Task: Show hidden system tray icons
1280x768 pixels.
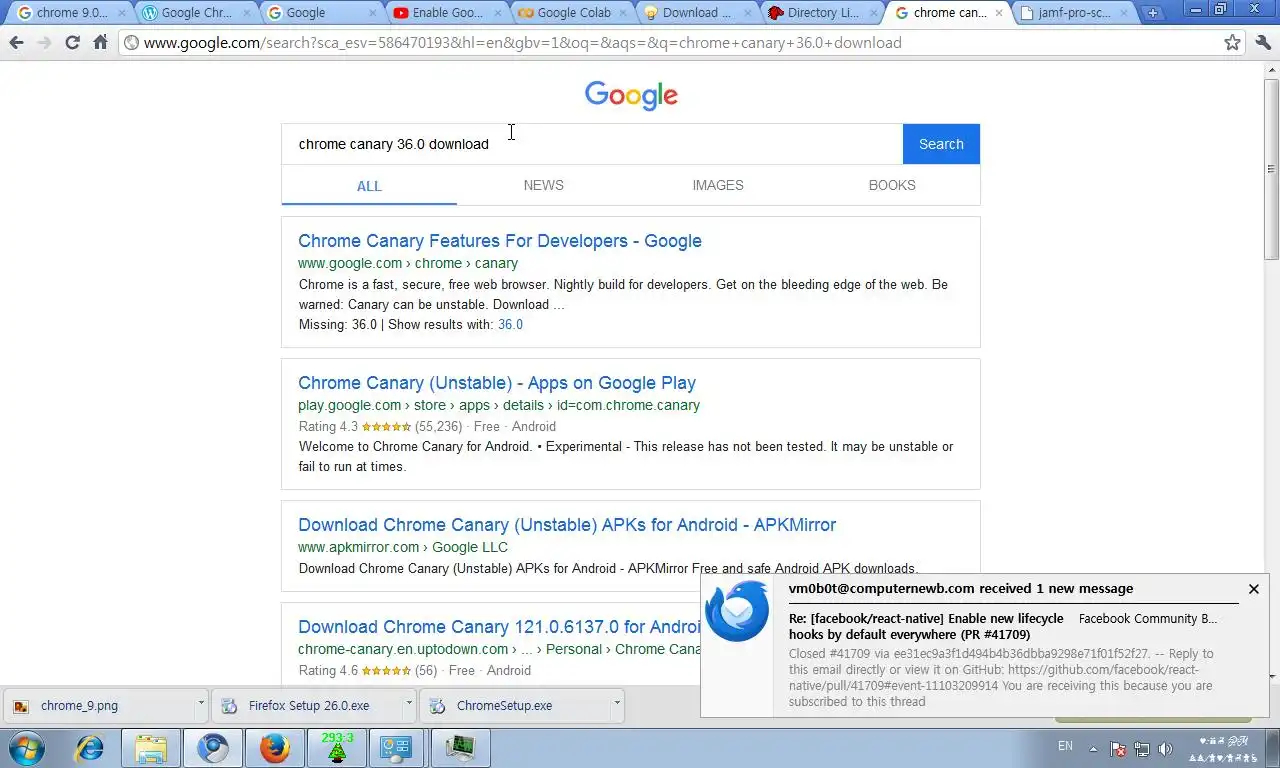Action: click(1093, 748)
